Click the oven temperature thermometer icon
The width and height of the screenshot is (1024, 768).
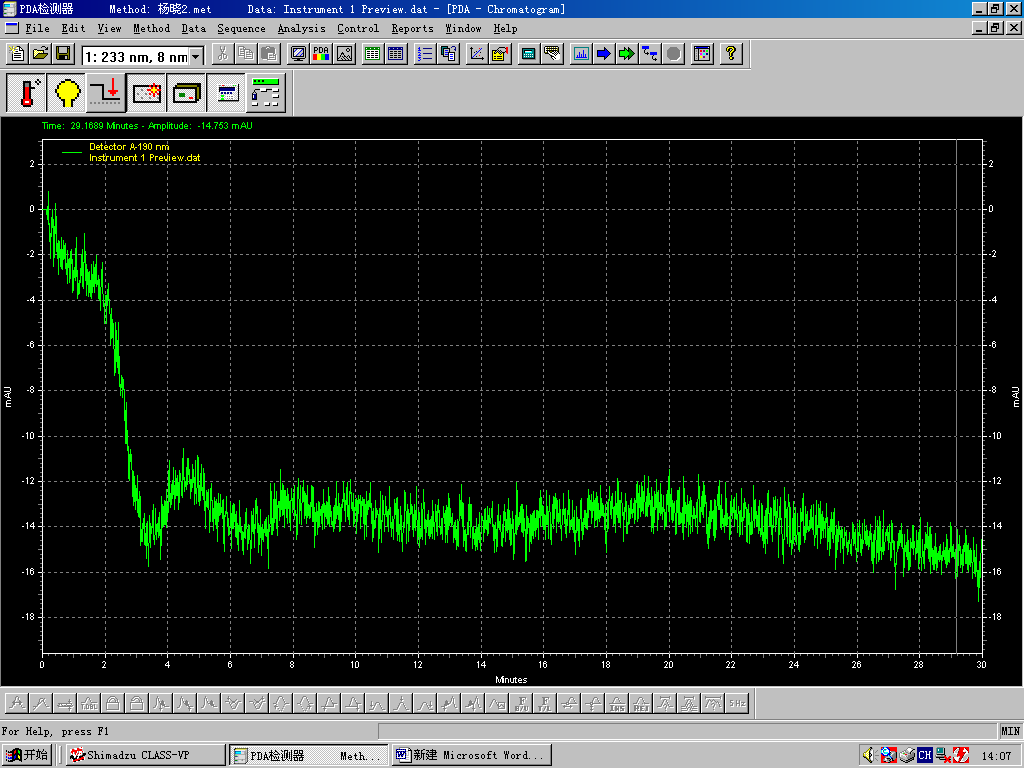tap(26, 93)
